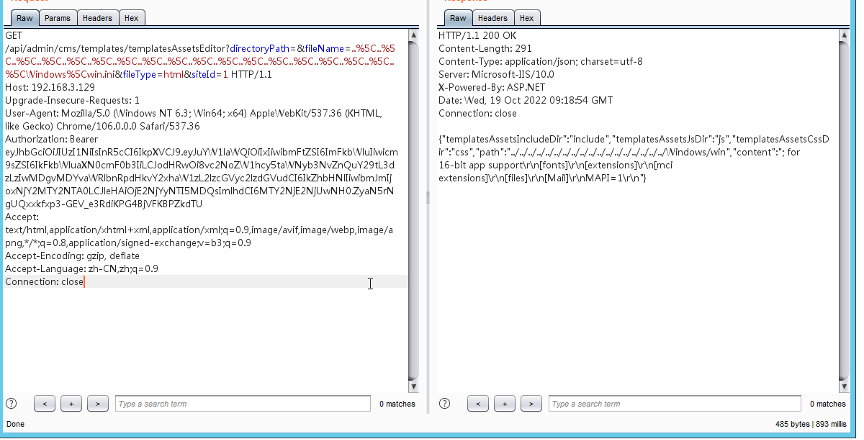The width and height of the screenshot is (864, 440).
Task: Click the 'Upgrade-Insecure-Requests: 1' line
Action: click(72, 100)
